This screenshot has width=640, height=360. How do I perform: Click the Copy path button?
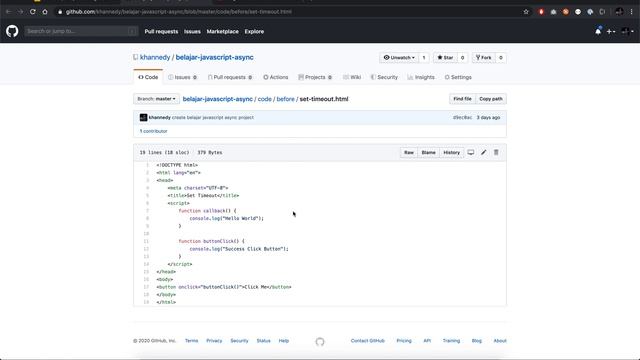click(491, 99)
